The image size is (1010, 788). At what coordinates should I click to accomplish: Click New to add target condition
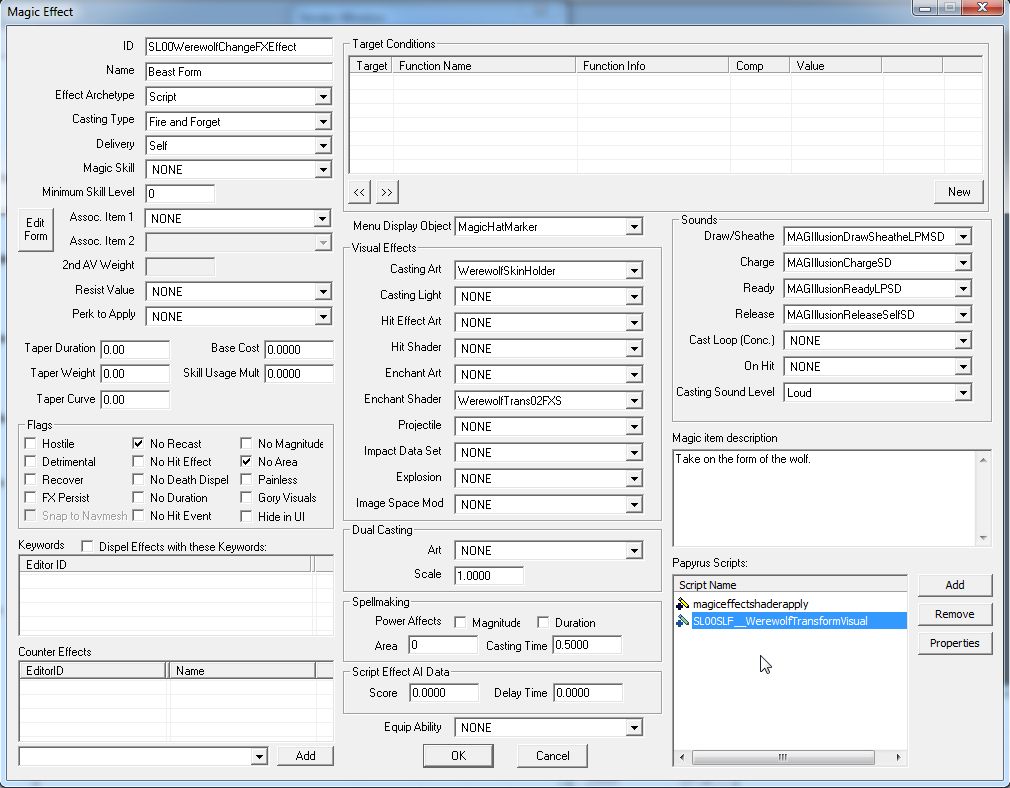coord(958,191)
